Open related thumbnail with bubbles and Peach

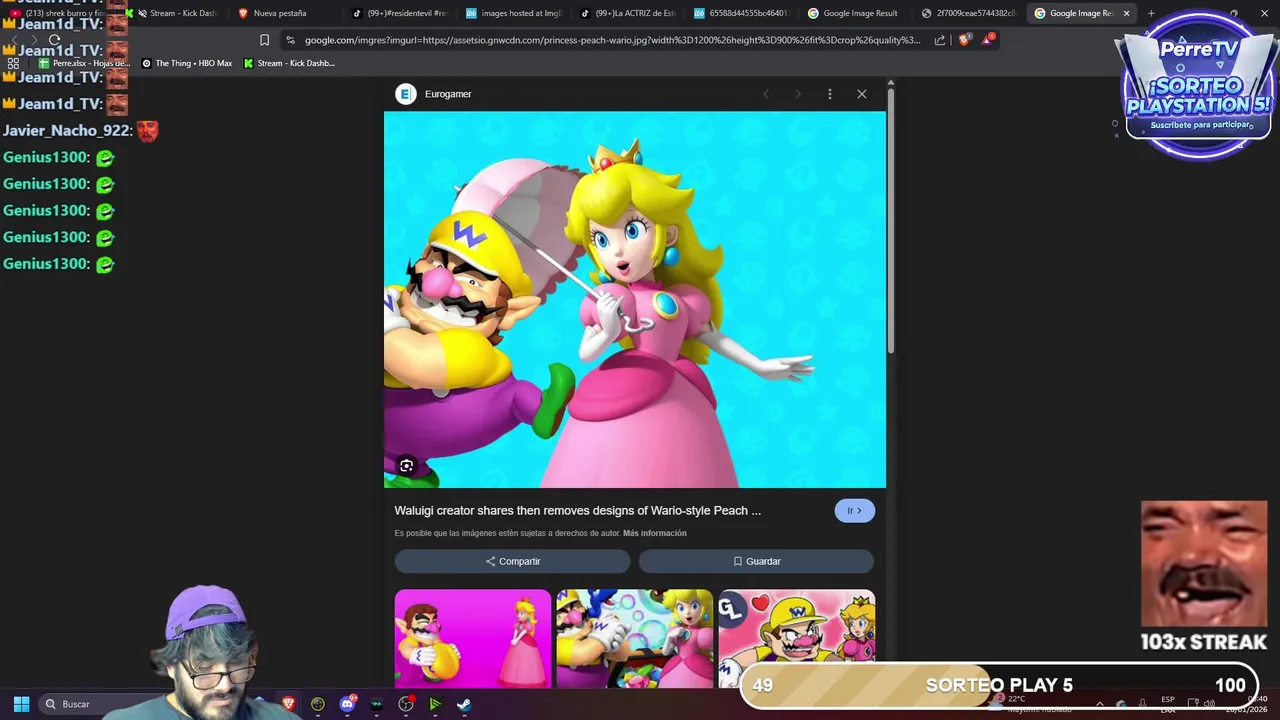pos(635,639)
